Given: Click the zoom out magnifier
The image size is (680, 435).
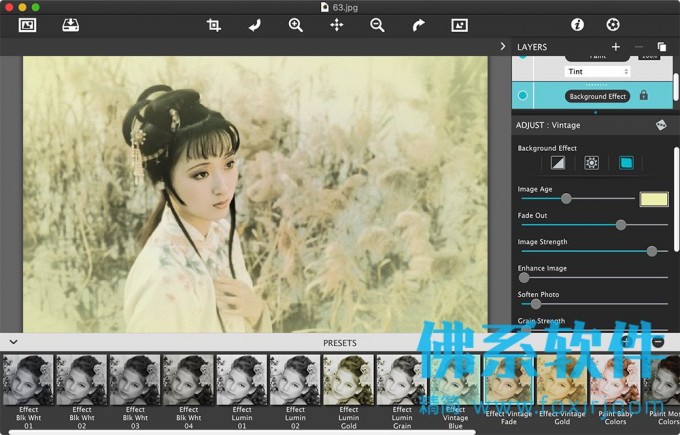Looking at the screenshot, I should point(377,25).
